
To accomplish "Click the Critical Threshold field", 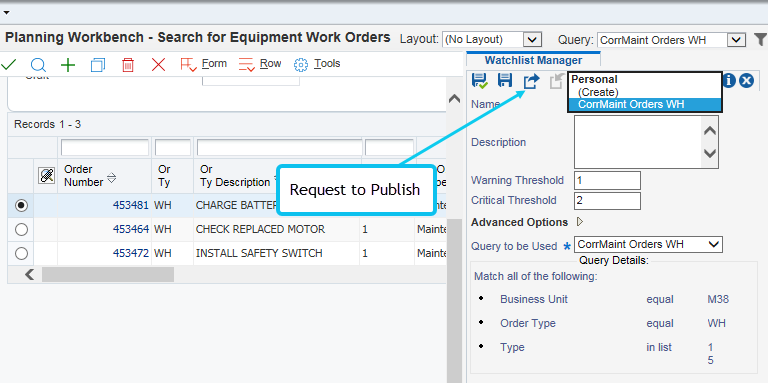I will click(607, 200).
